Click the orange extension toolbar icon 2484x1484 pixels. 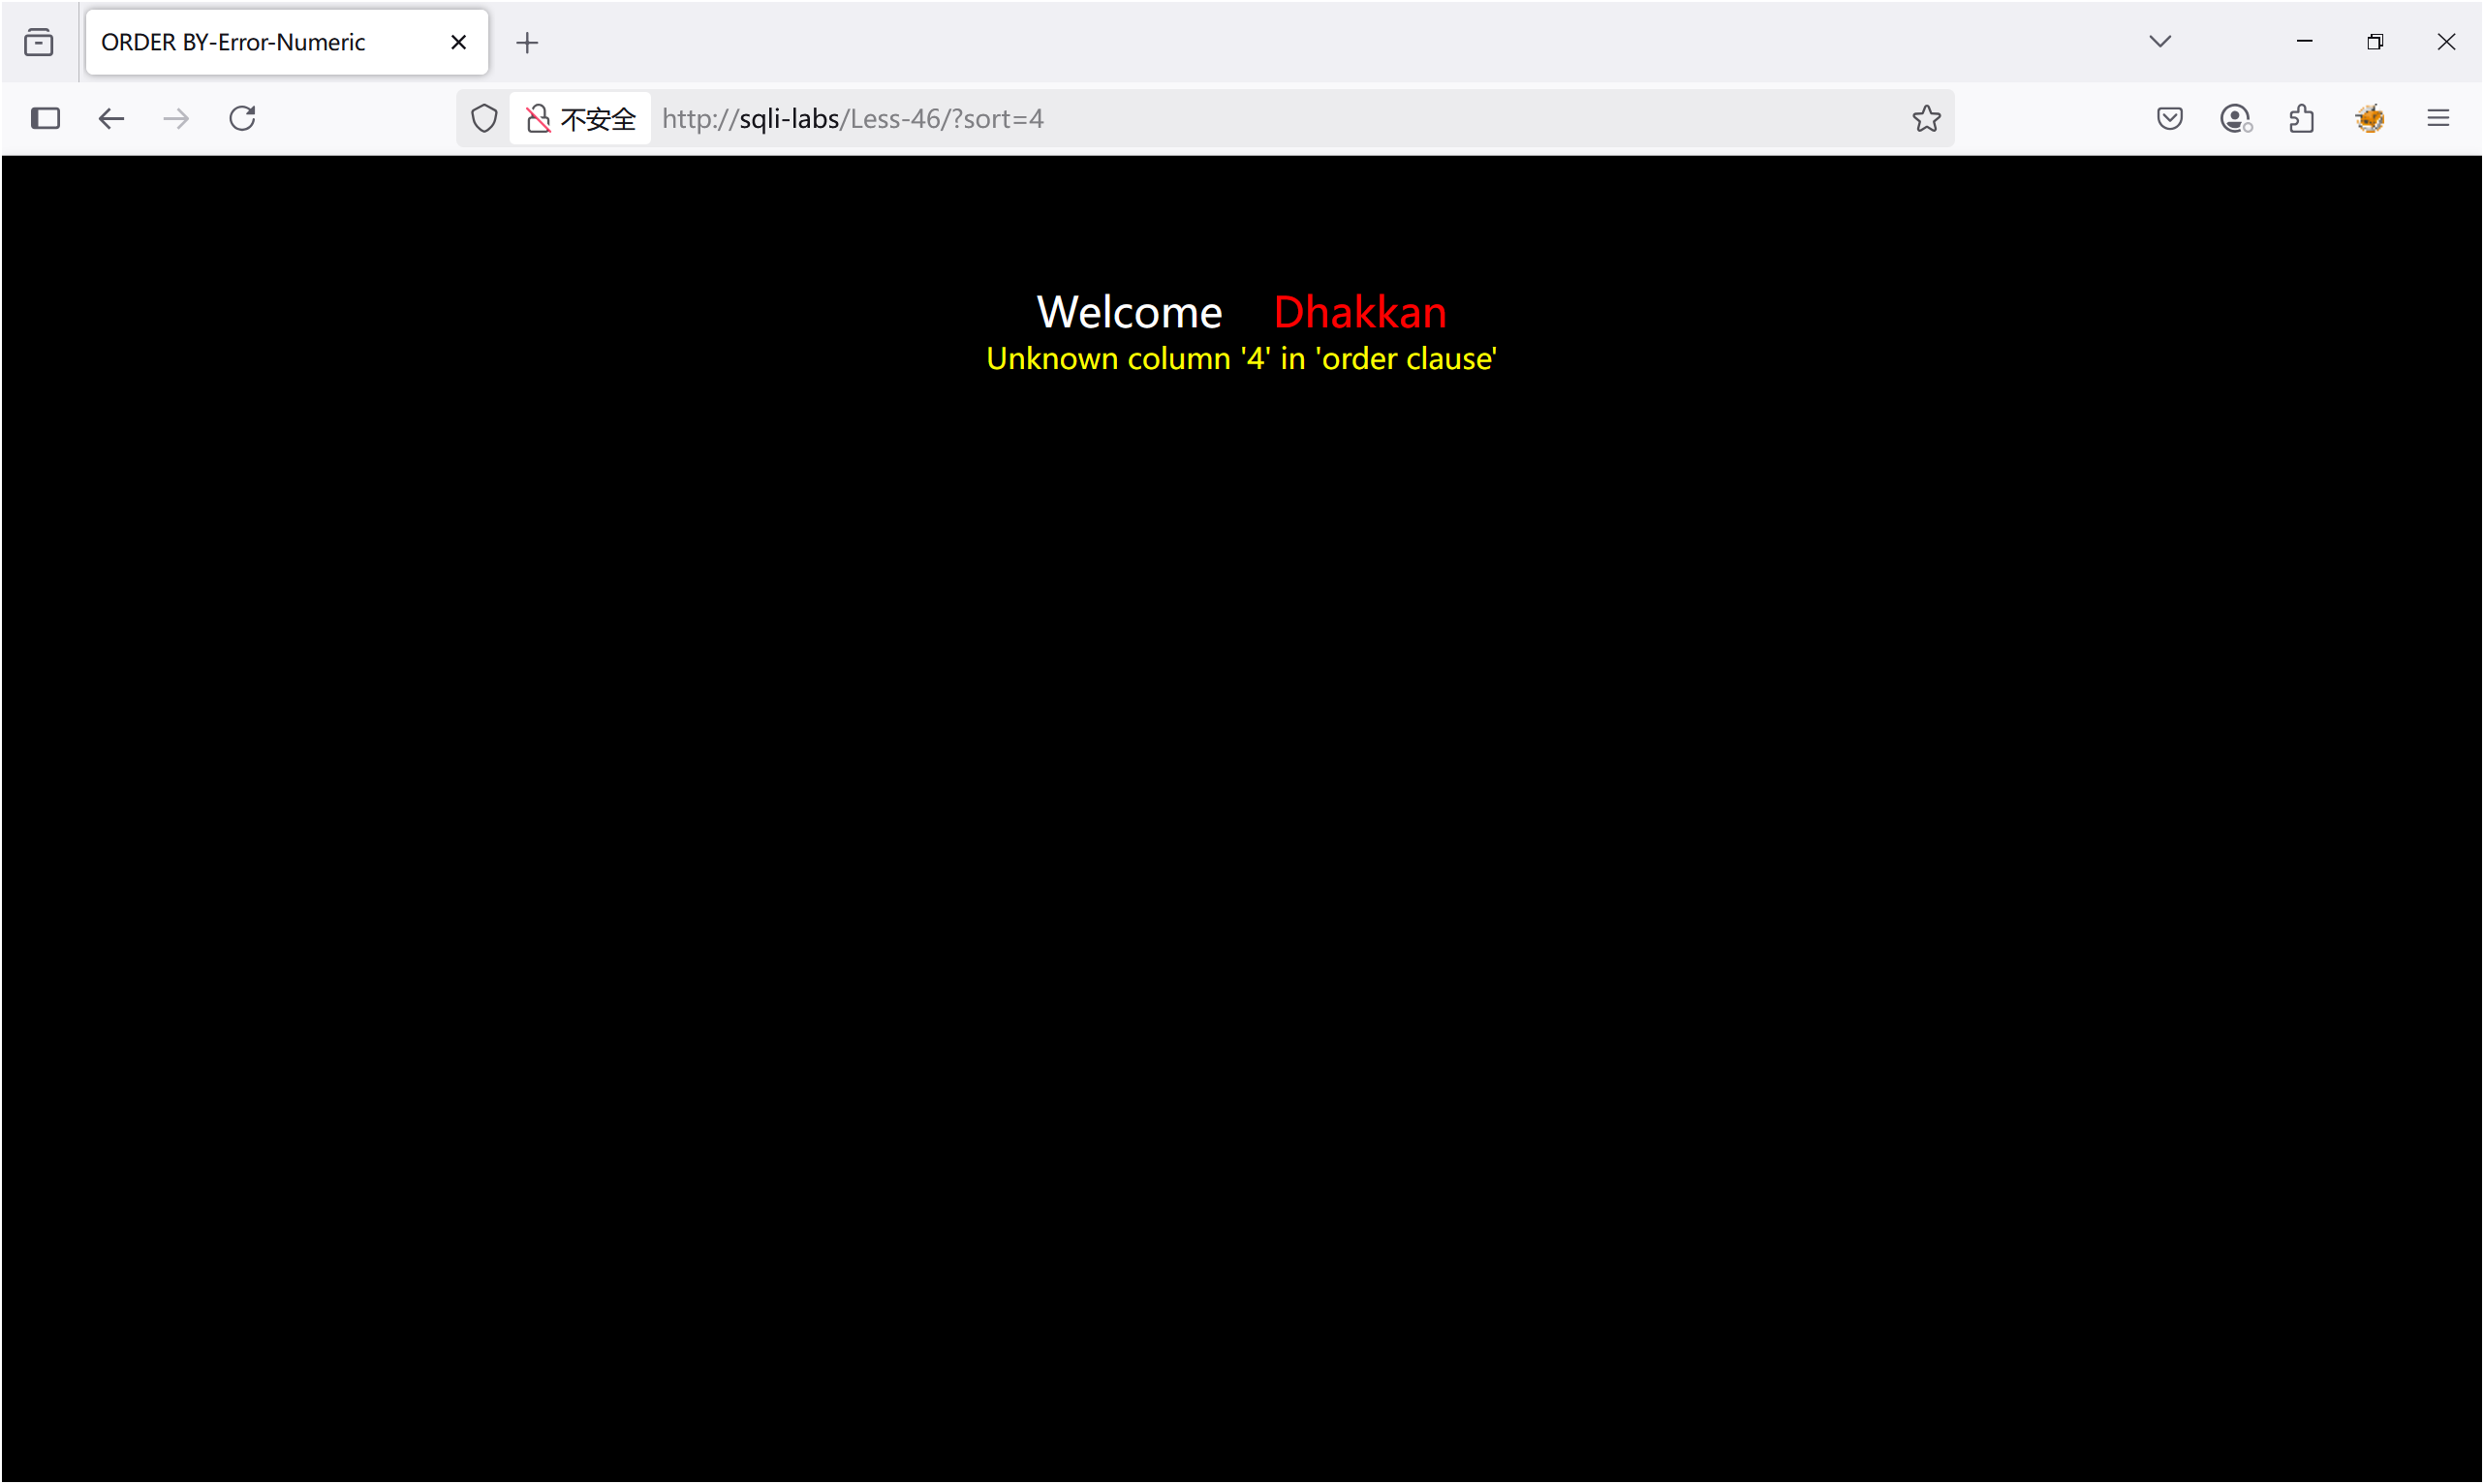pos(2370,118)
